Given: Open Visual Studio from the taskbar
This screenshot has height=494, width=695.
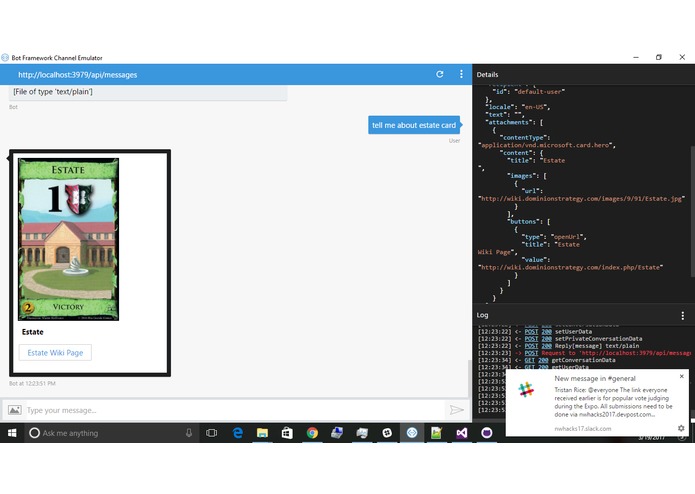Looking at the screenshot, I should [x=461, y=433].
